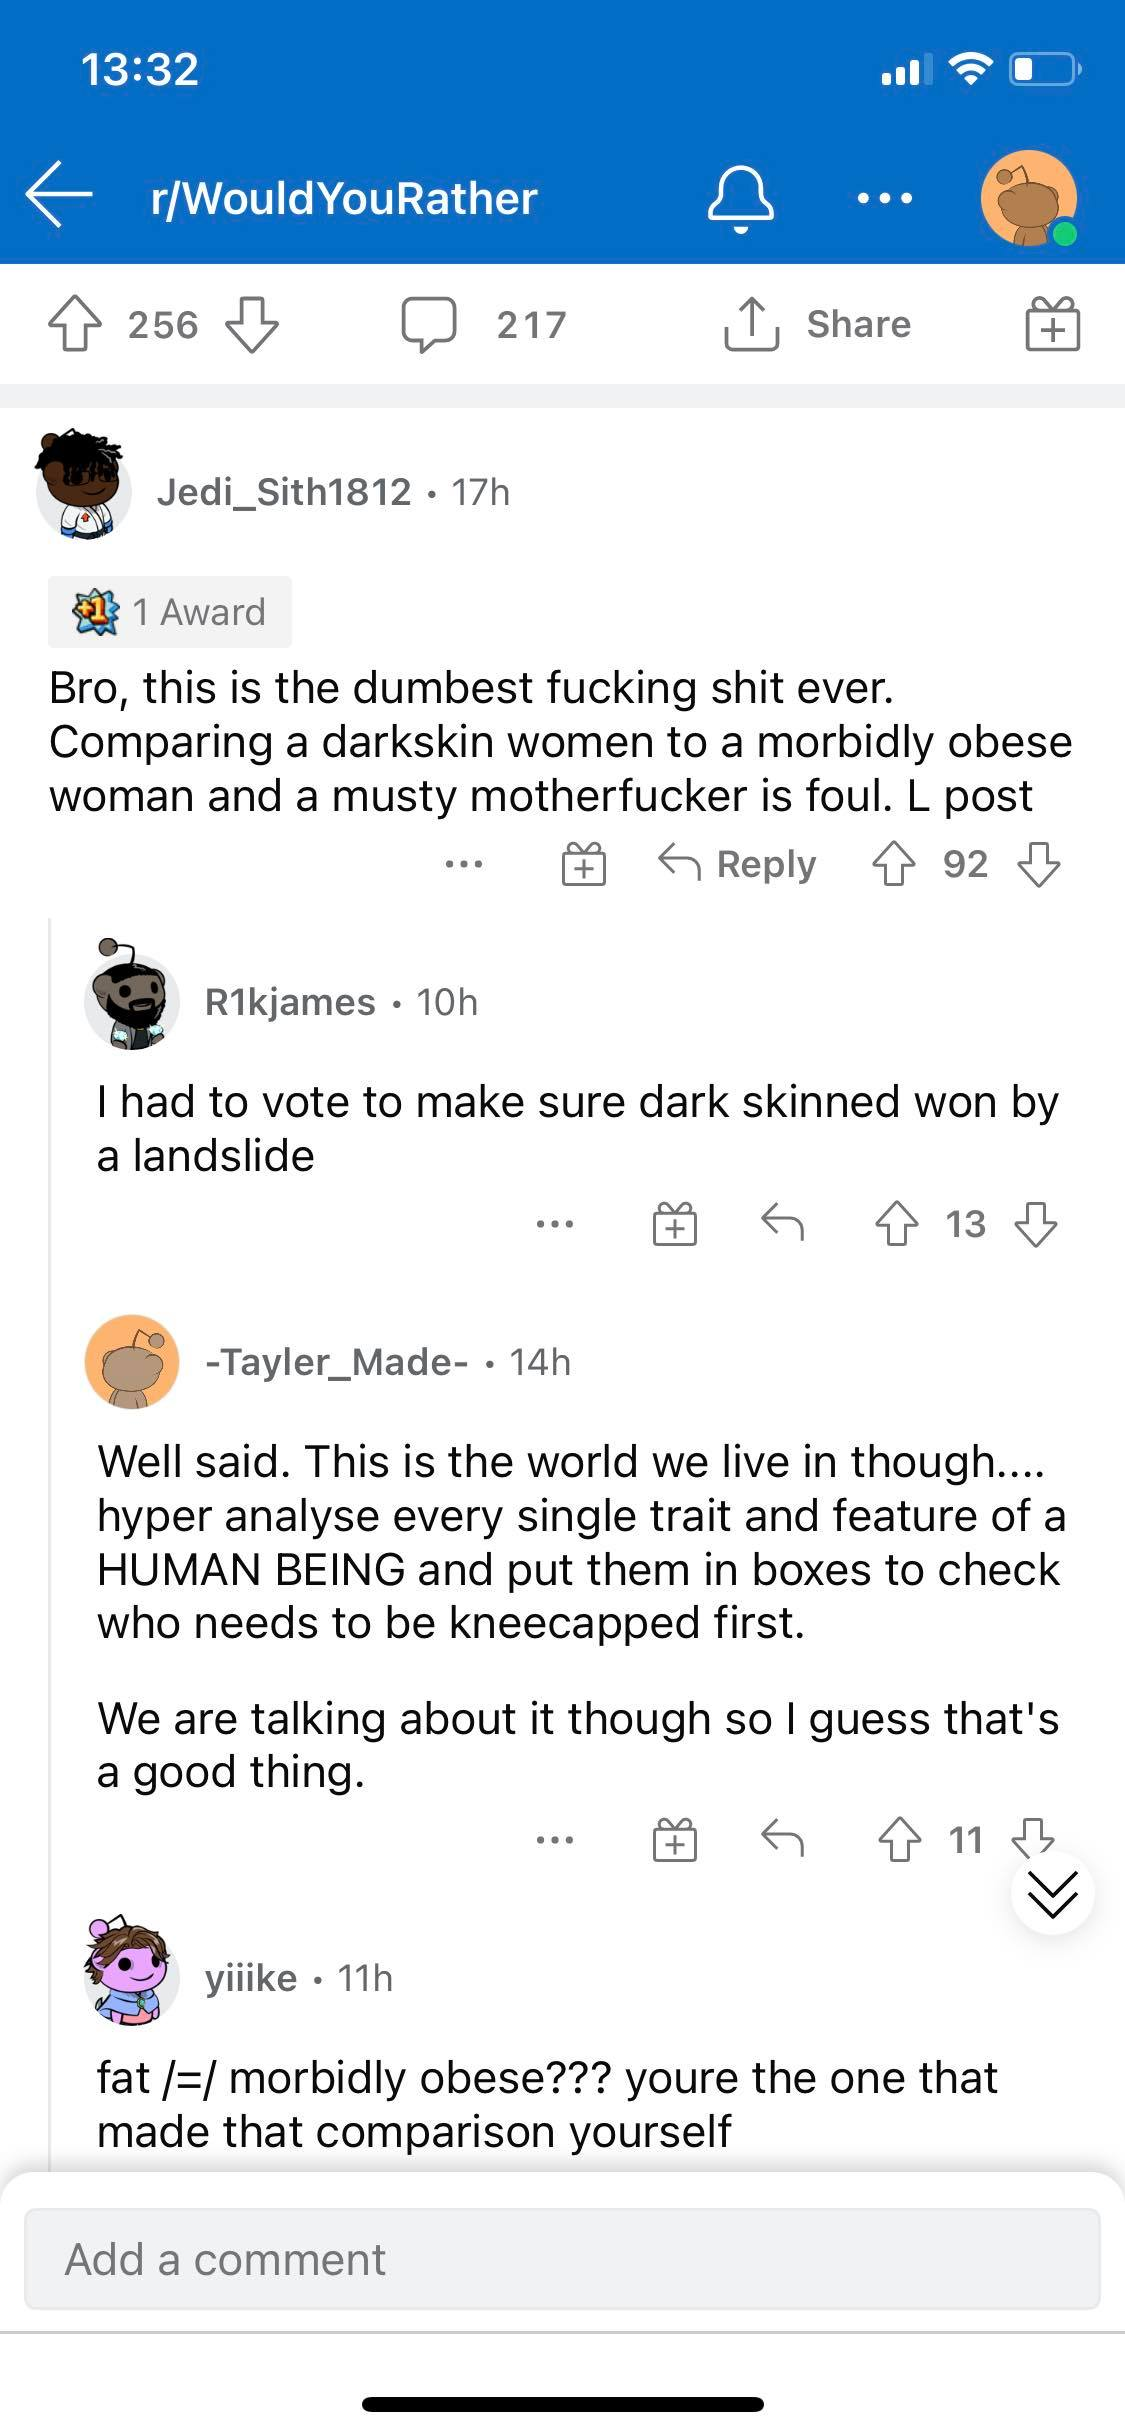Image resolution: width=1125 pixels, height=2436 pixels.
Task: Open the 217 comments icon
Action: click(x=429, y=324)
